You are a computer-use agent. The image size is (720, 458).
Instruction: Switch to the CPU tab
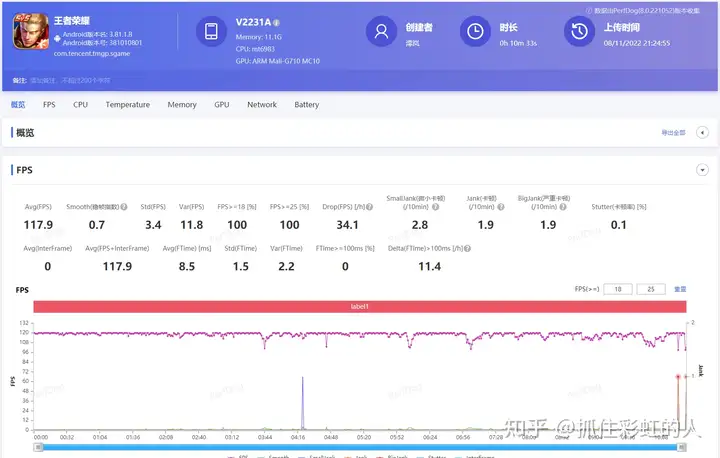click(x=80, y=105)
